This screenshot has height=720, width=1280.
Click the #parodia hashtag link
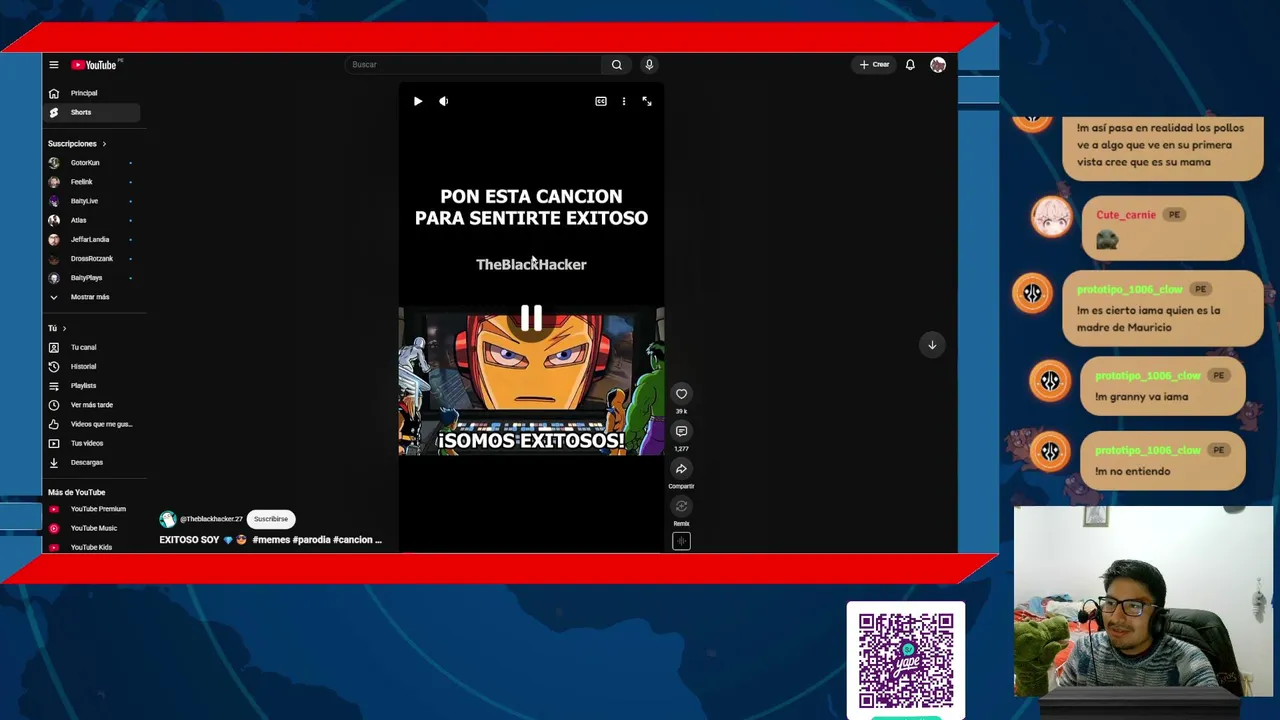point(311,540)
